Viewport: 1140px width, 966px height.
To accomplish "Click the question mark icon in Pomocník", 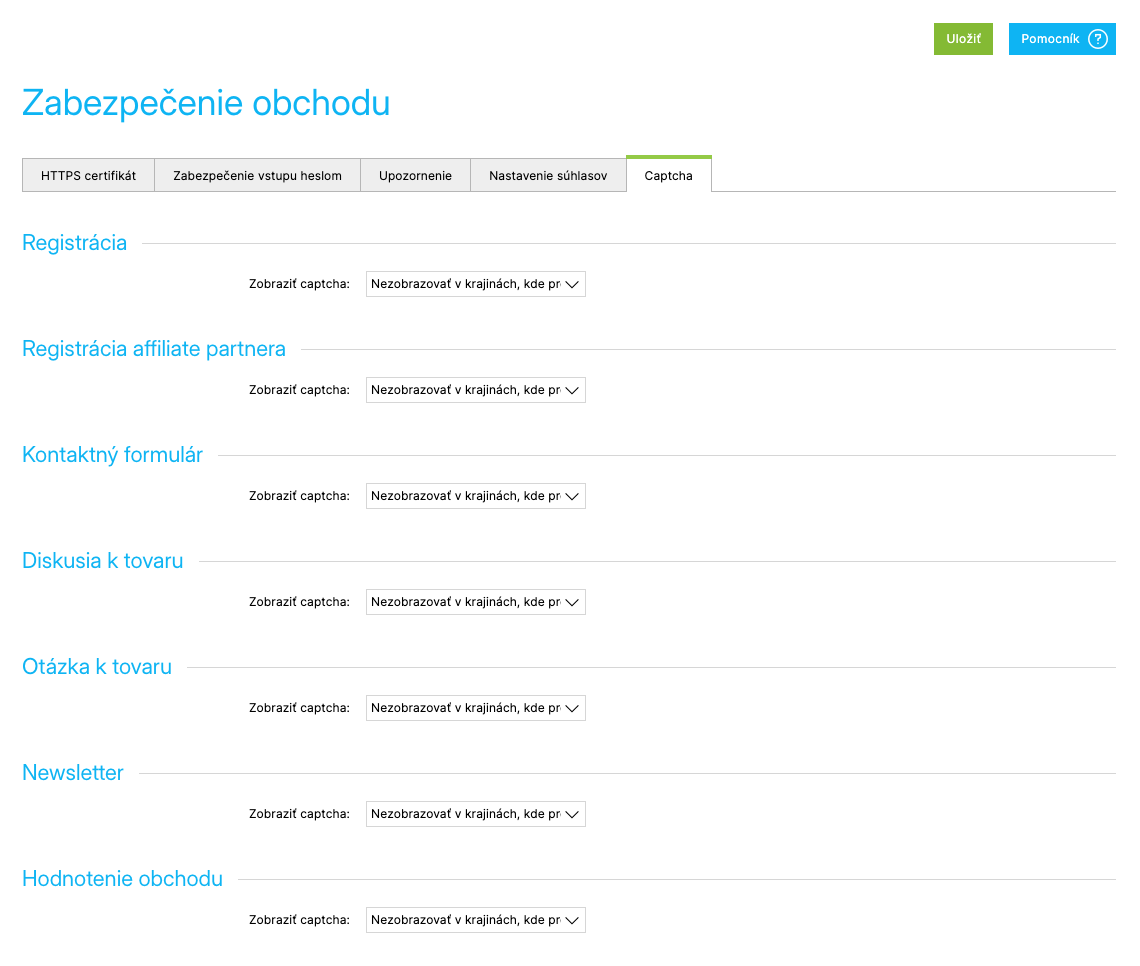I will [1097, 39].
